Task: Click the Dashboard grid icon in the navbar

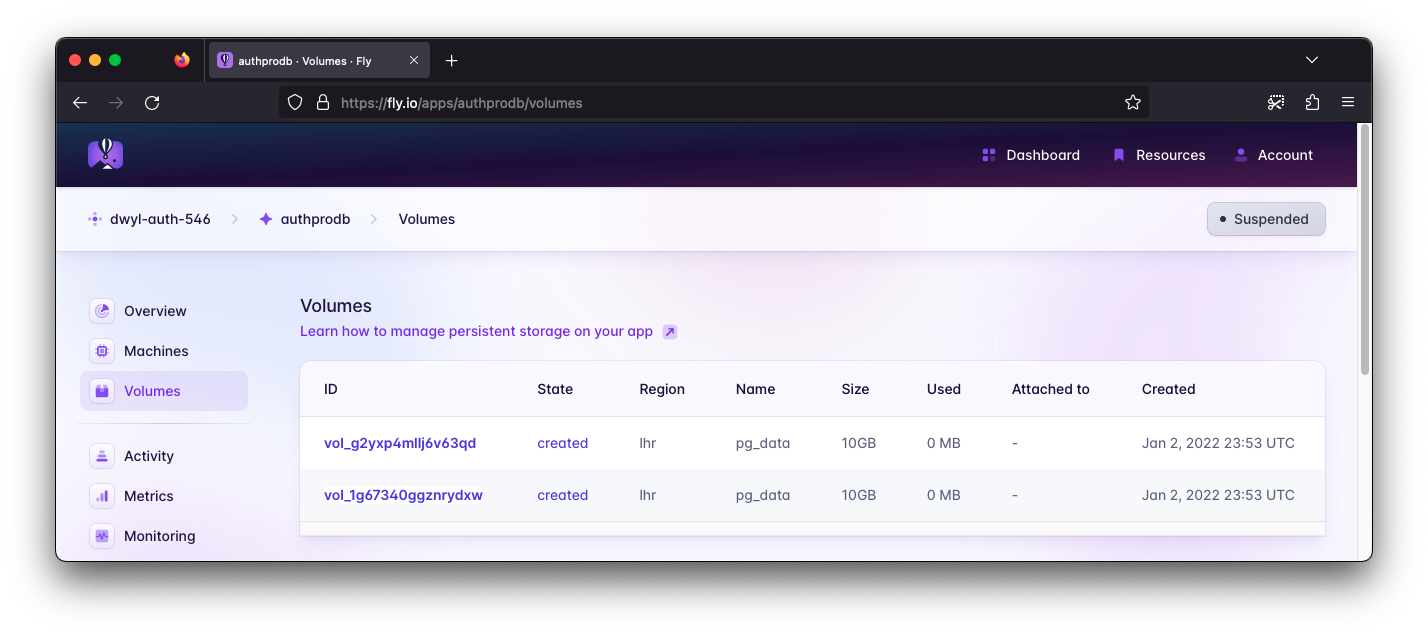Action: [989, 154]
